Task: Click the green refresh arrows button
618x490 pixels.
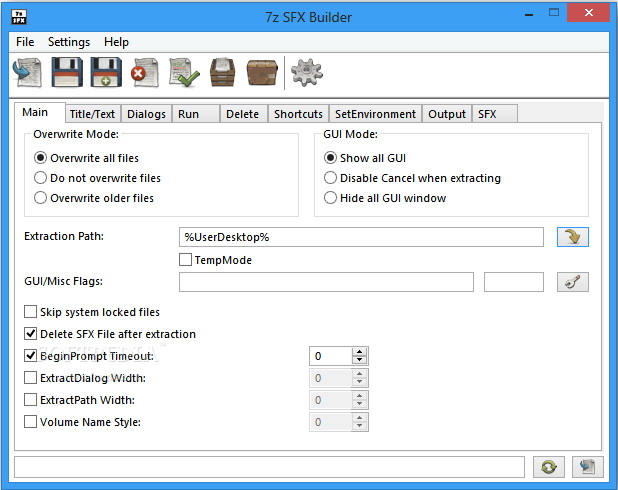Action: click(x=549, y=467)
